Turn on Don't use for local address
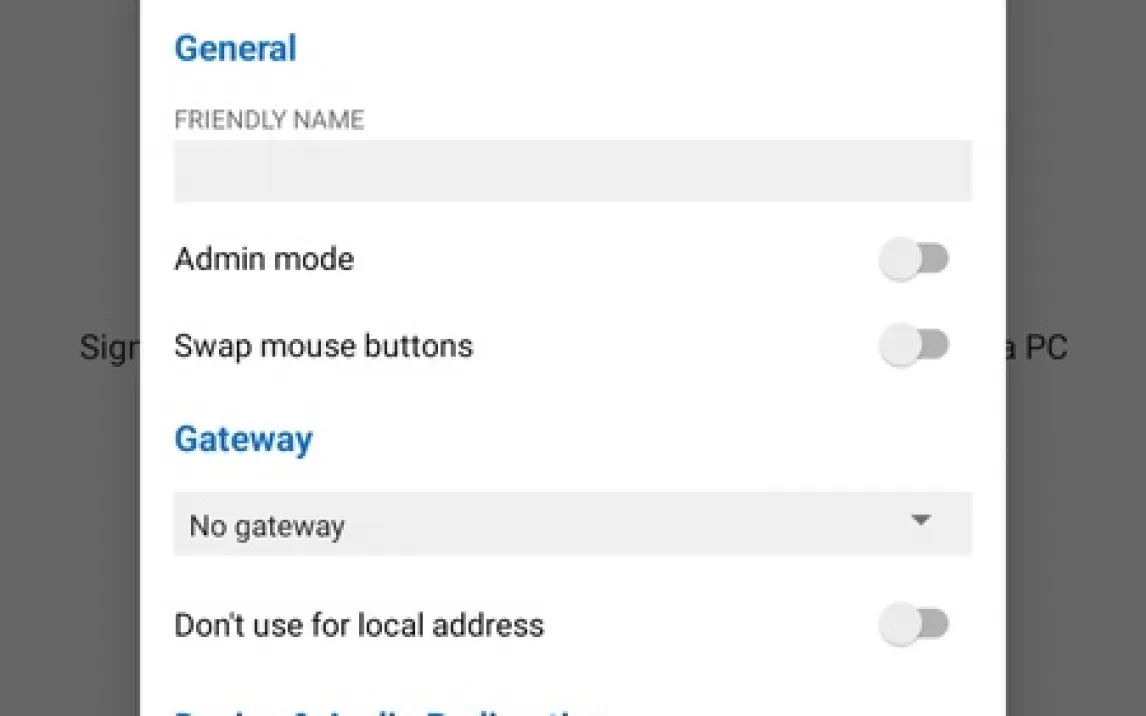Screen dimensions: 1146x716 pyautogui.click(x=914, y=625)
